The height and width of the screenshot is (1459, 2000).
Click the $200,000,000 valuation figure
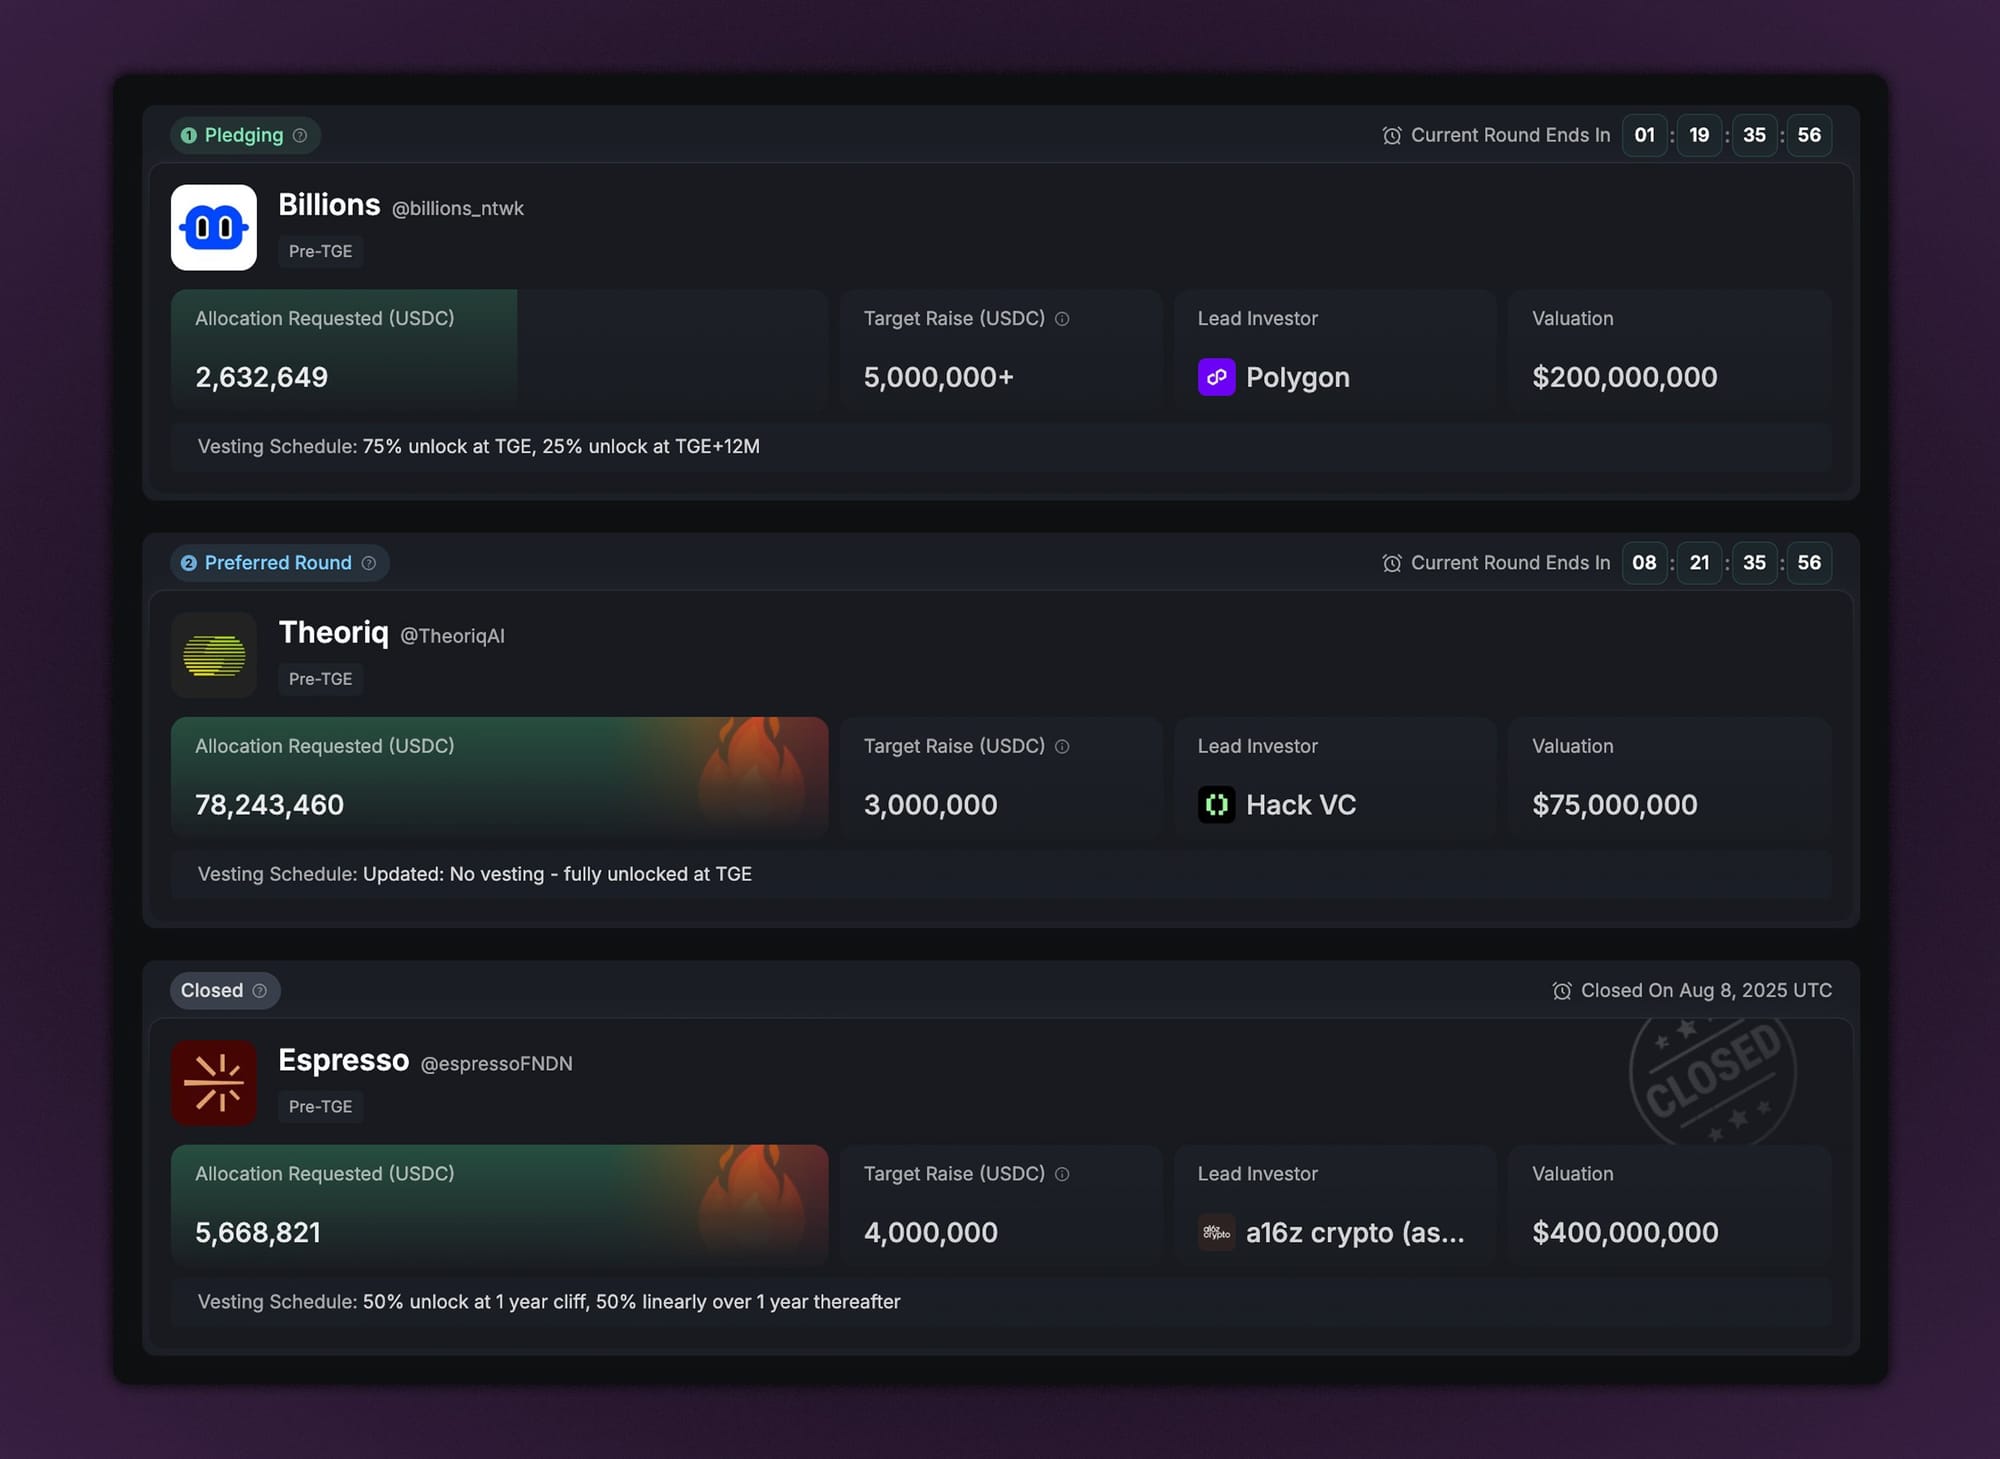1625,377
